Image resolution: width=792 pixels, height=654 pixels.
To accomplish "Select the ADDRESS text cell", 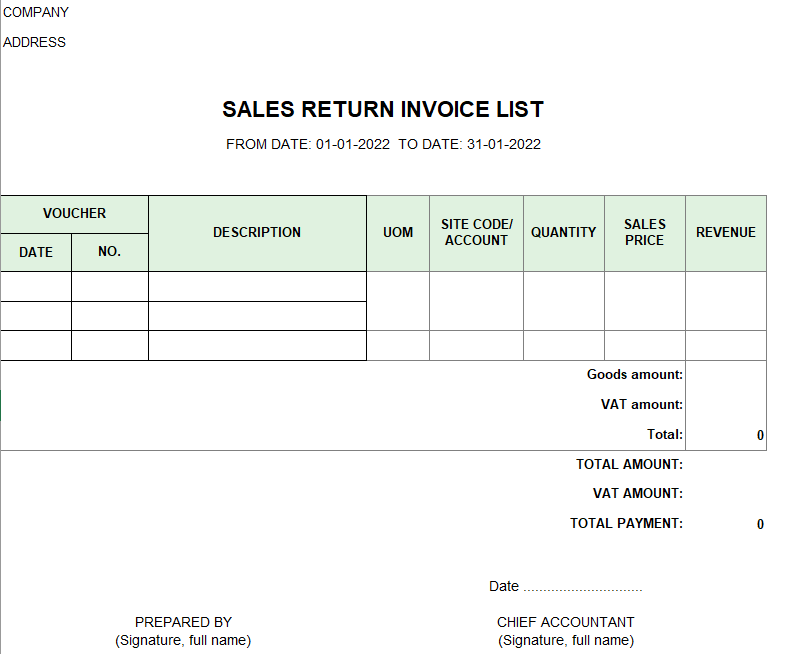I will pos(34,42).
